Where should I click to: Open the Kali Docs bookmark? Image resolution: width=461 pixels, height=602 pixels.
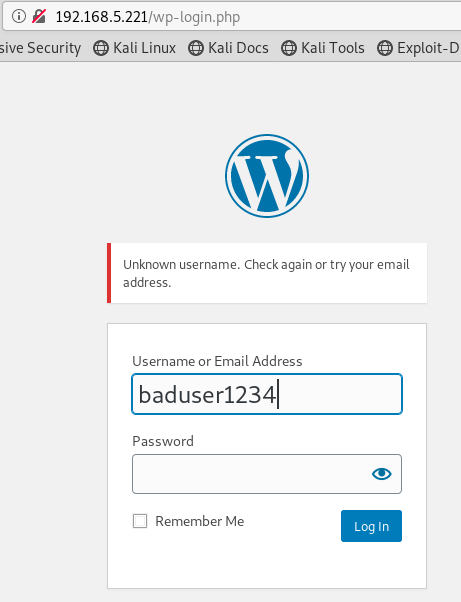(x=228, y=48)
